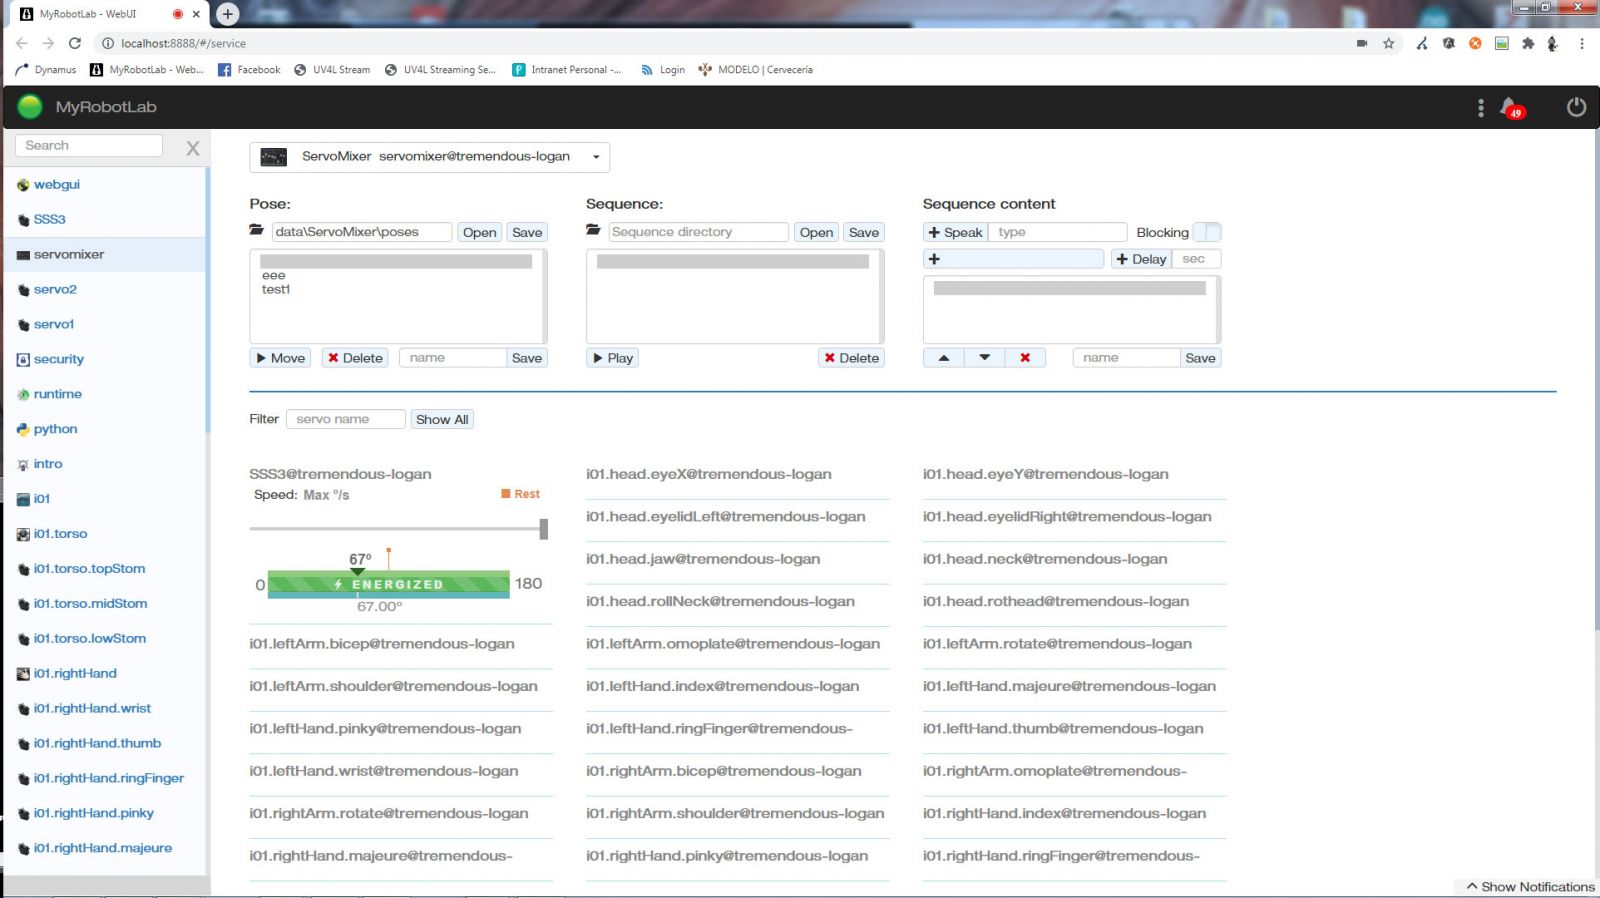Click Open button for Pose directory
The image size is (1600, 898).
(x=479, y=232)
